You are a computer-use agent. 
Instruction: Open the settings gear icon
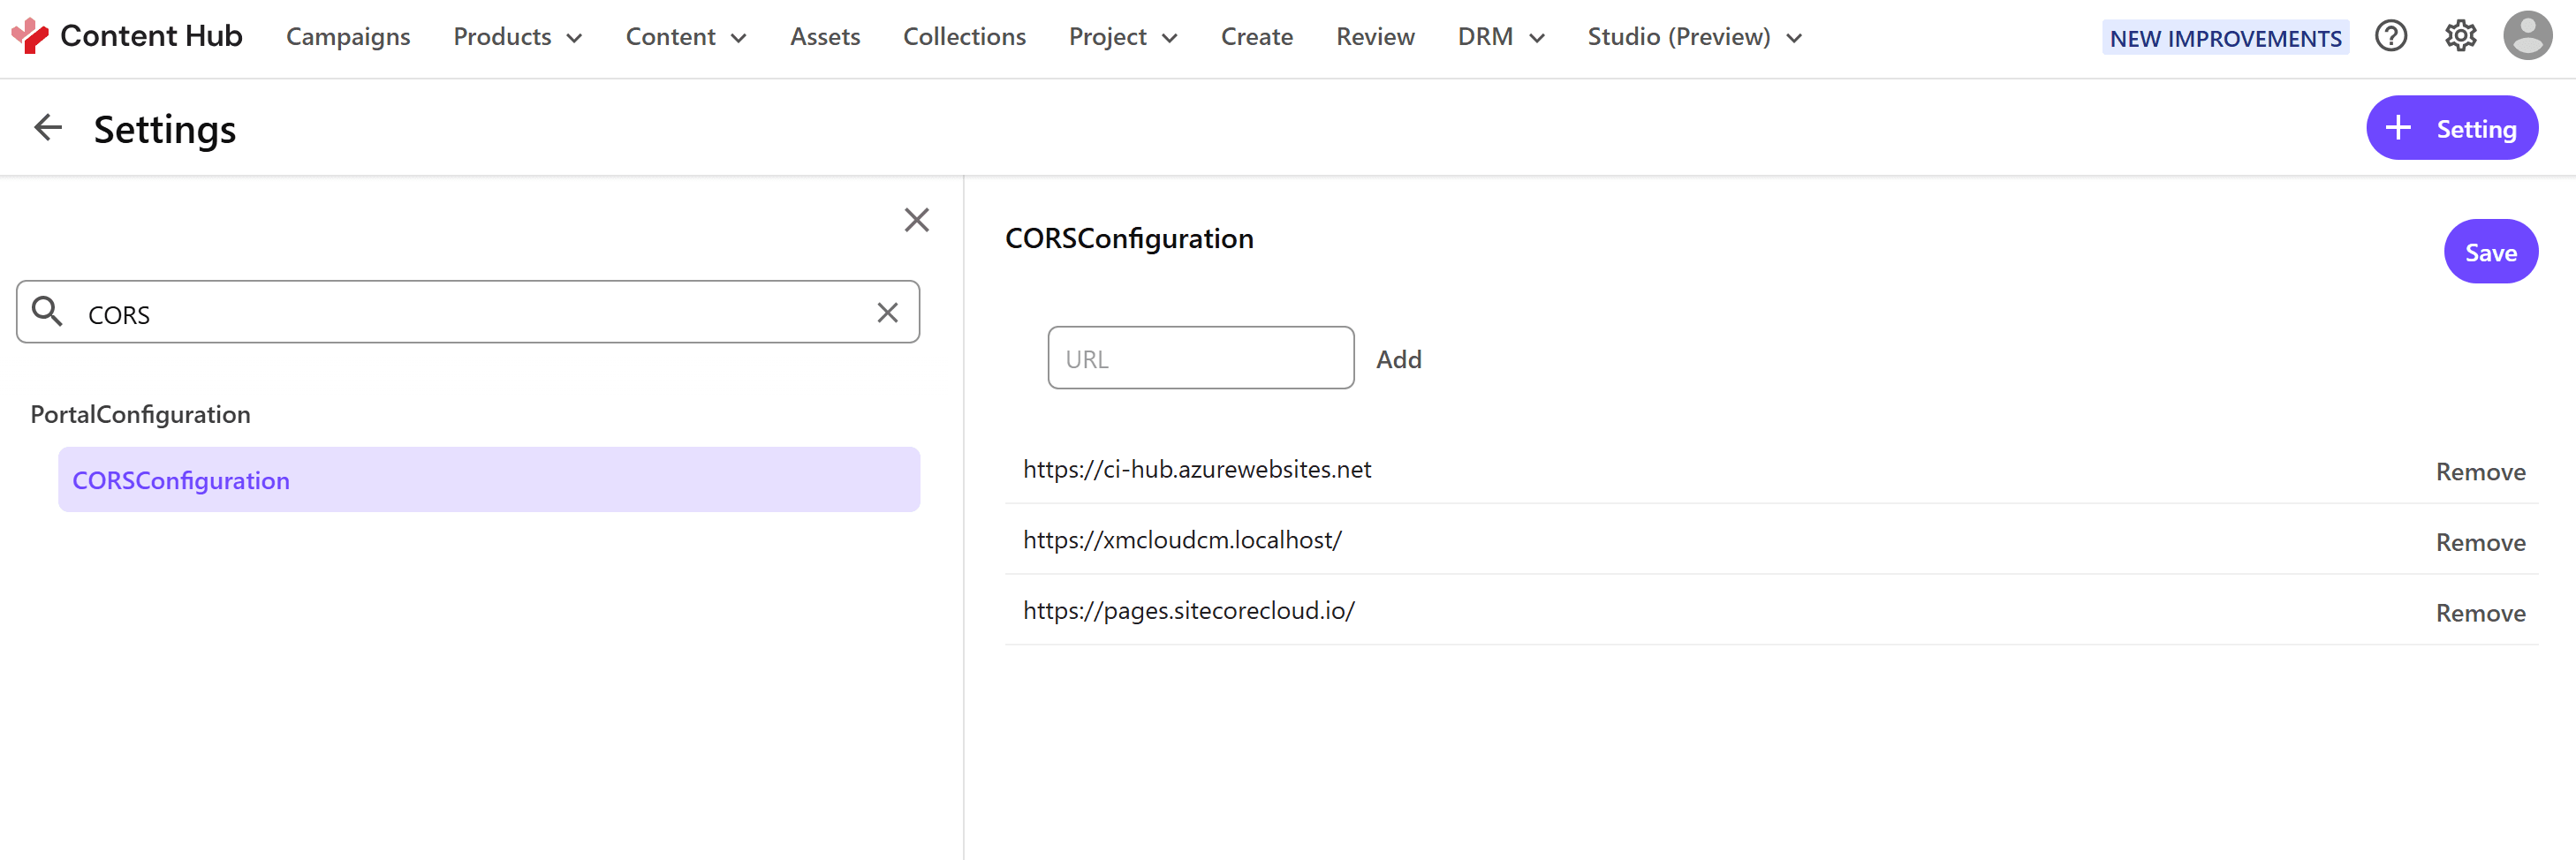point(2460,36)
